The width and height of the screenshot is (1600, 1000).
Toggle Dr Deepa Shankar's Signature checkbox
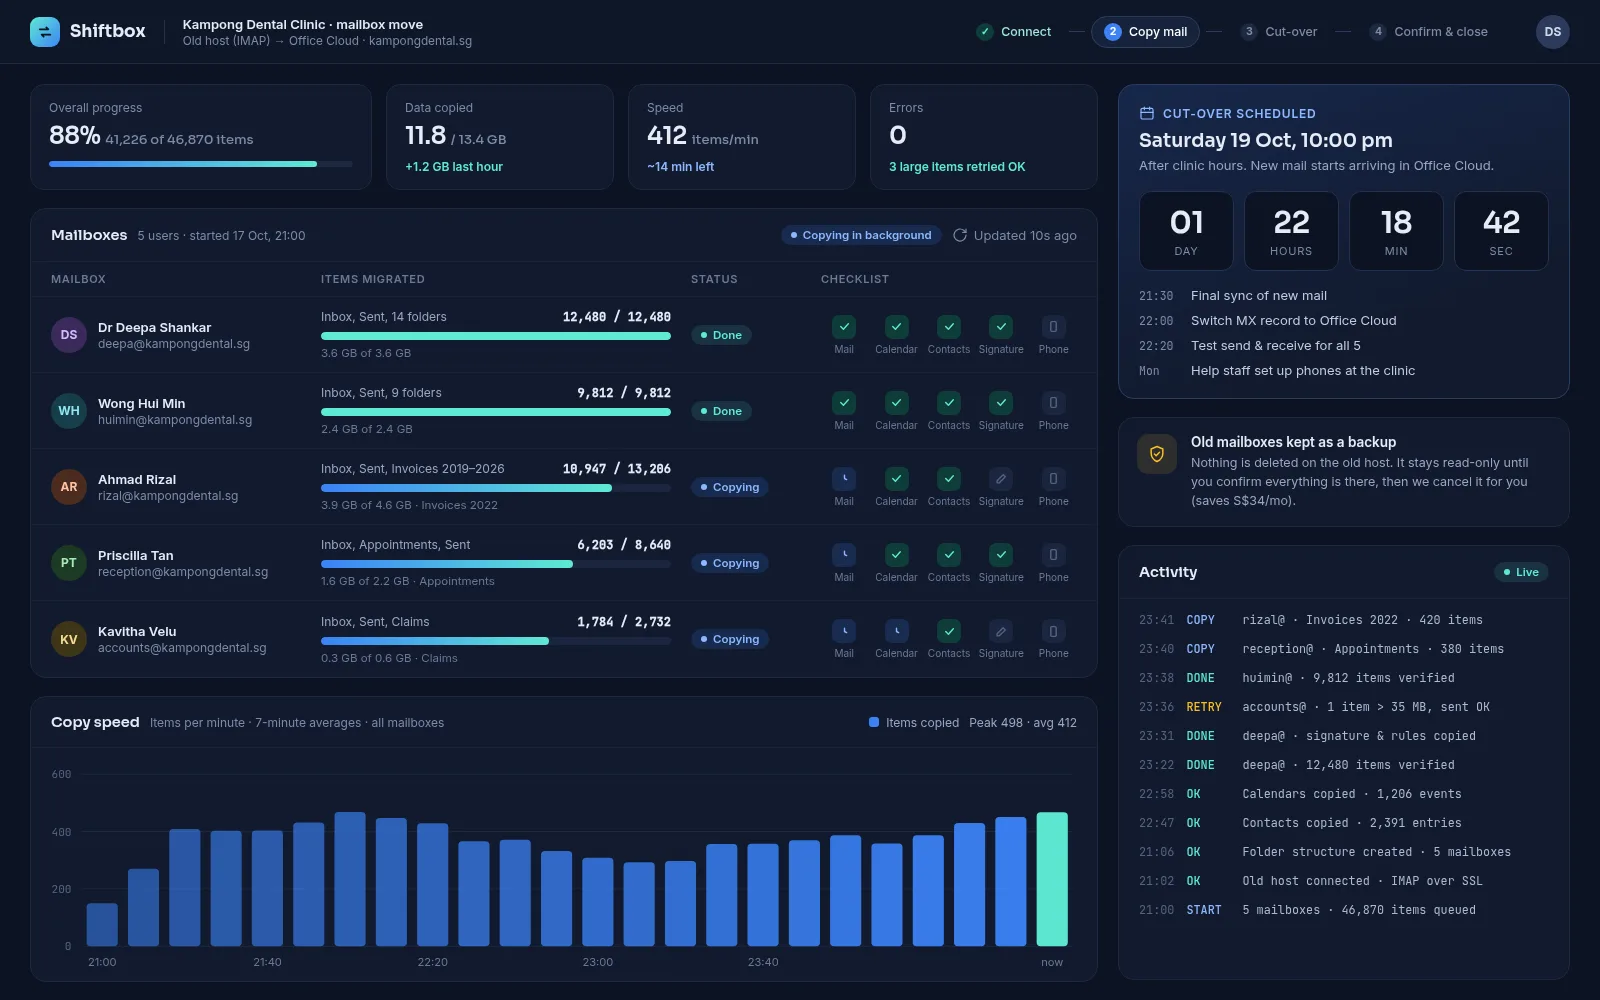[x=1001, y=326]
